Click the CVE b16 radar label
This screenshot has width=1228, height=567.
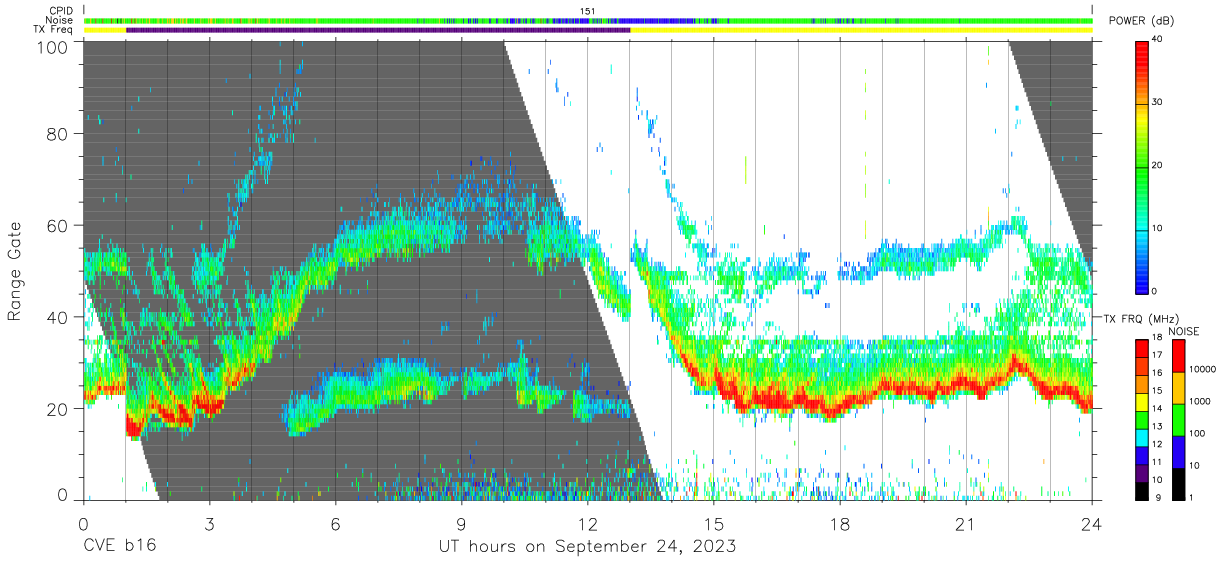point(119,547)
